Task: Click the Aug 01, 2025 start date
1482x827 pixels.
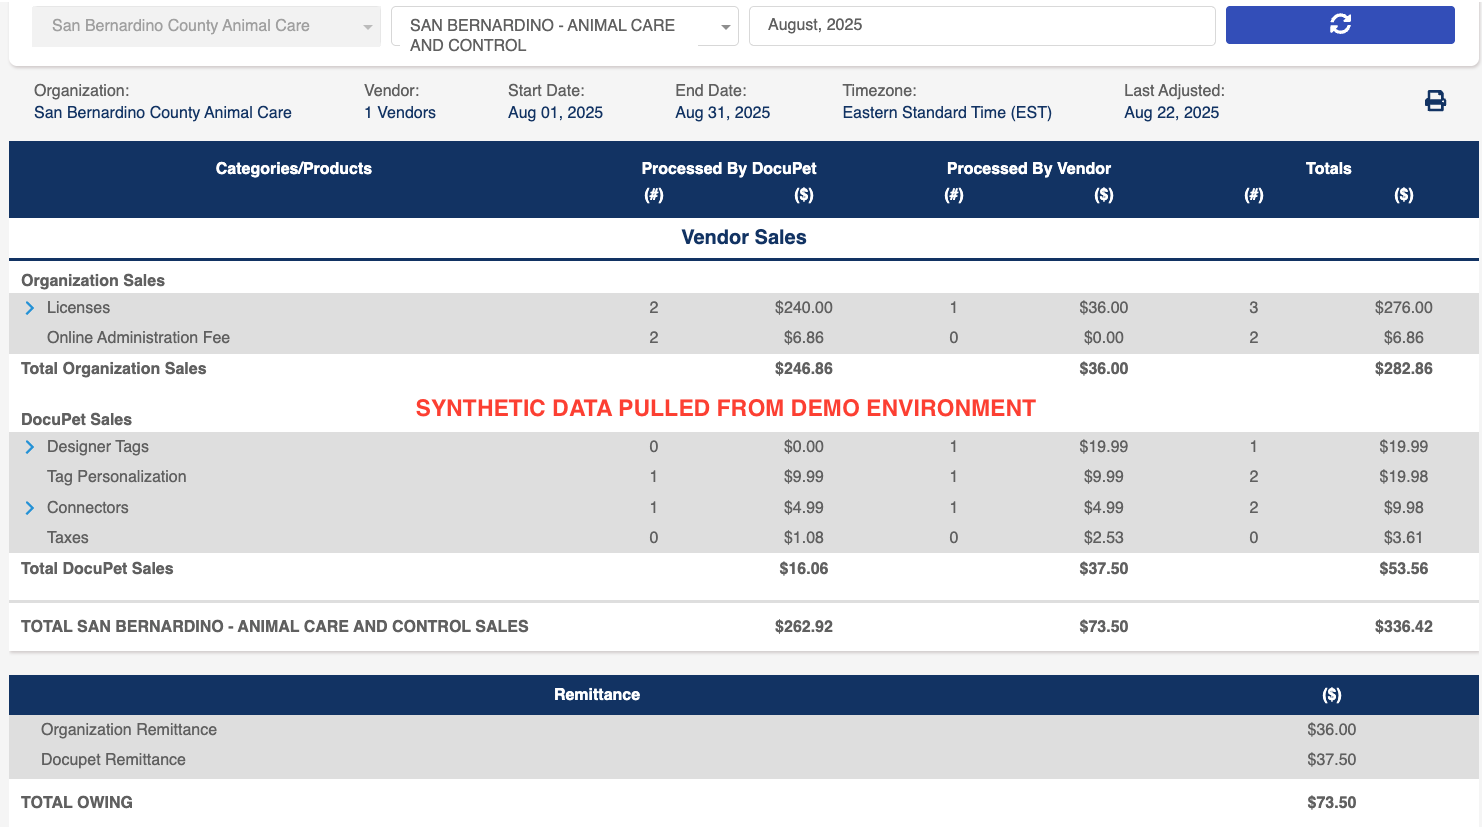Action: click(555, 113)
